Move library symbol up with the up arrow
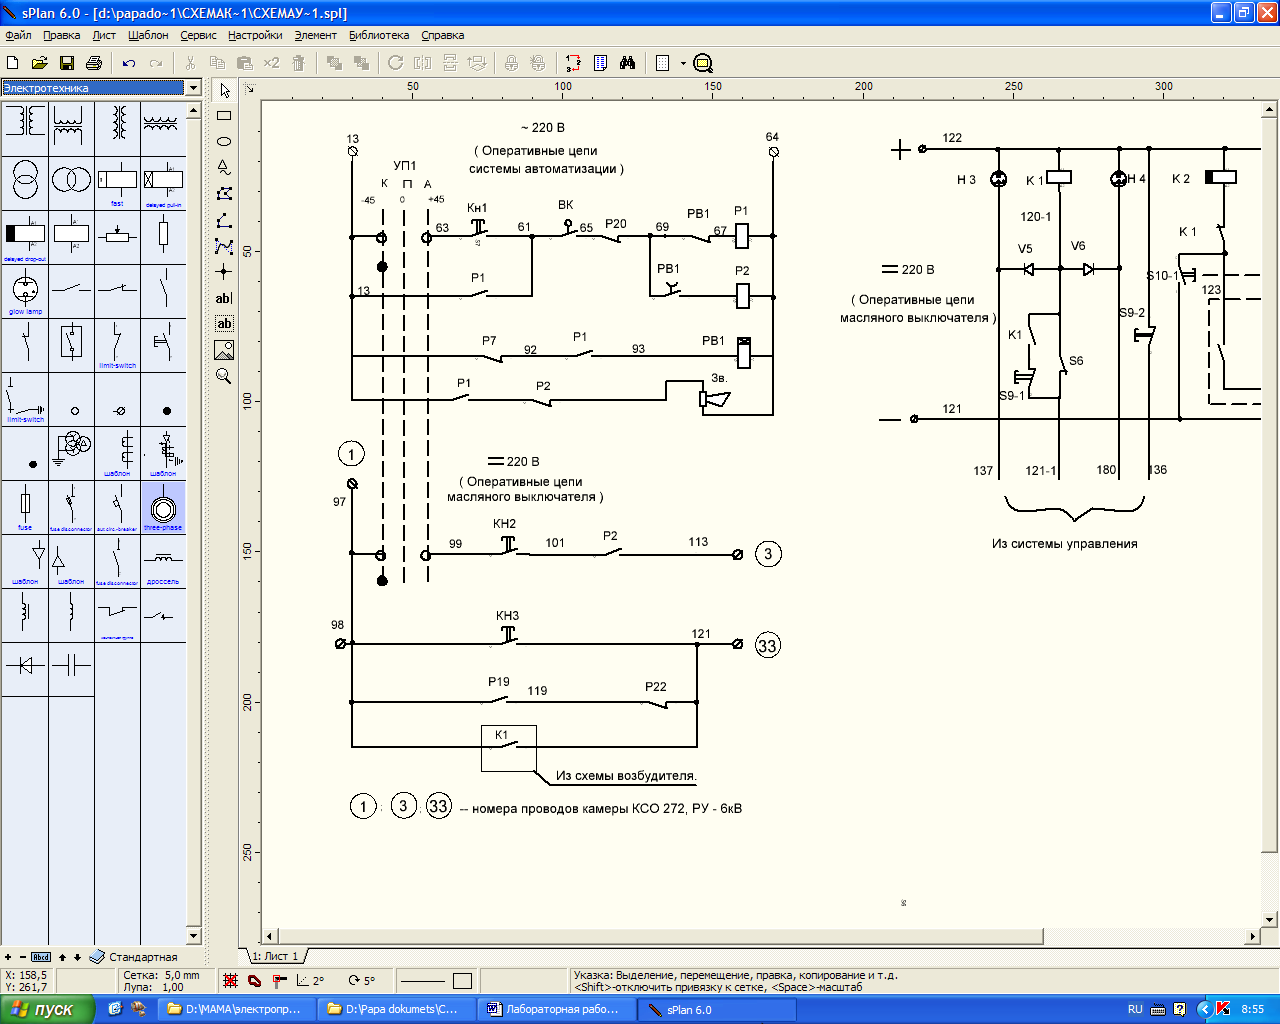 point(62,957)
